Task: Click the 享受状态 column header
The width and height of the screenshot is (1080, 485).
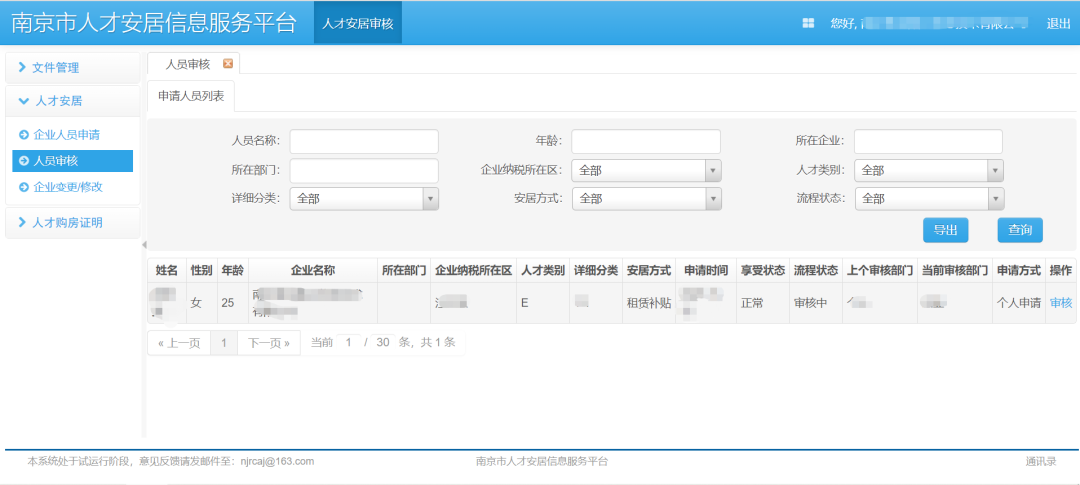Action: click(762, 270)
